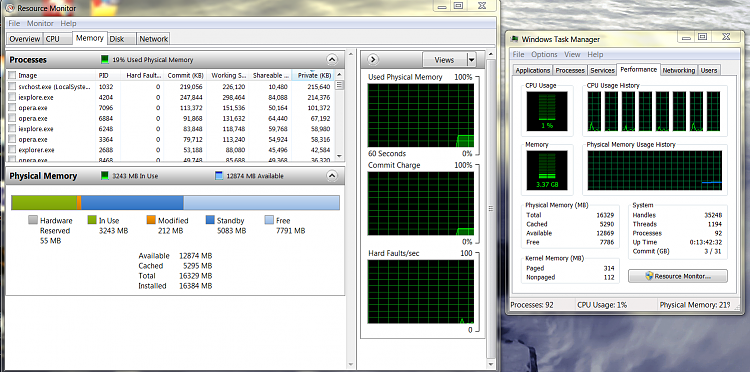Click the green In Use legend swatch
Viewport: 750px width, 372px height.
pos(92,220)
